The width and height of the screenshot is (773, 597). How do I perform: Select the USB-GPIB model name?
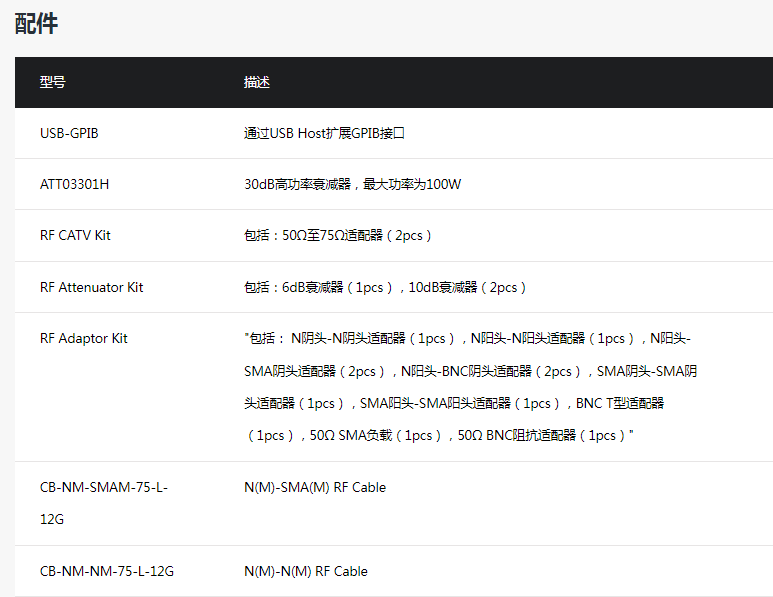click(x=69, y=133)
